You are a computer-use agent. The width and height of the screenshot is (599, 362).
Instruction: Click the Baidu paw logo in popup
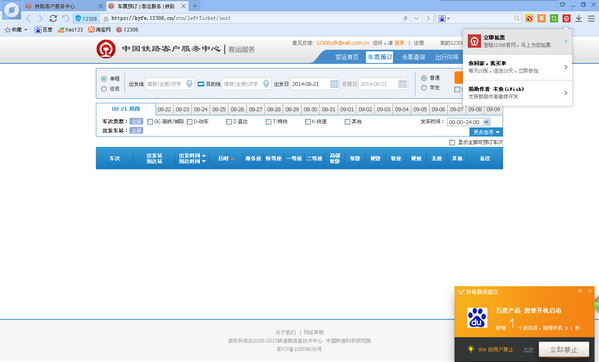pyautogui.click(x=477, y=317)
